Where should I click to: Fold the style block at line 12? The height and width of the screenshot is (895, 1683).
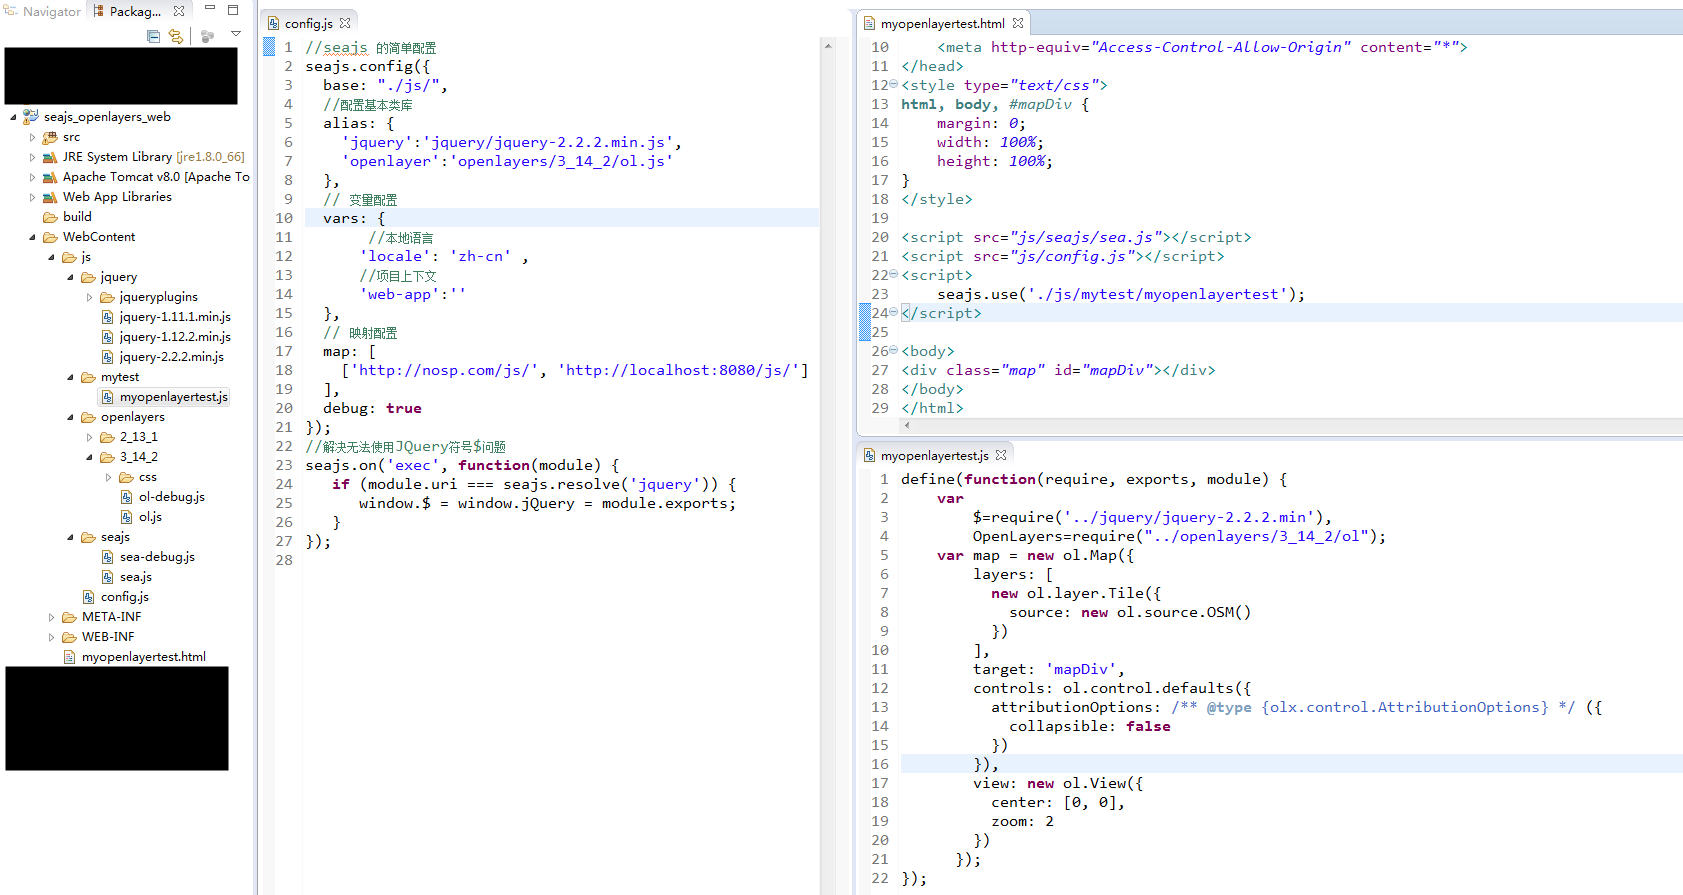pyautogui.click(x=893, y=85)
